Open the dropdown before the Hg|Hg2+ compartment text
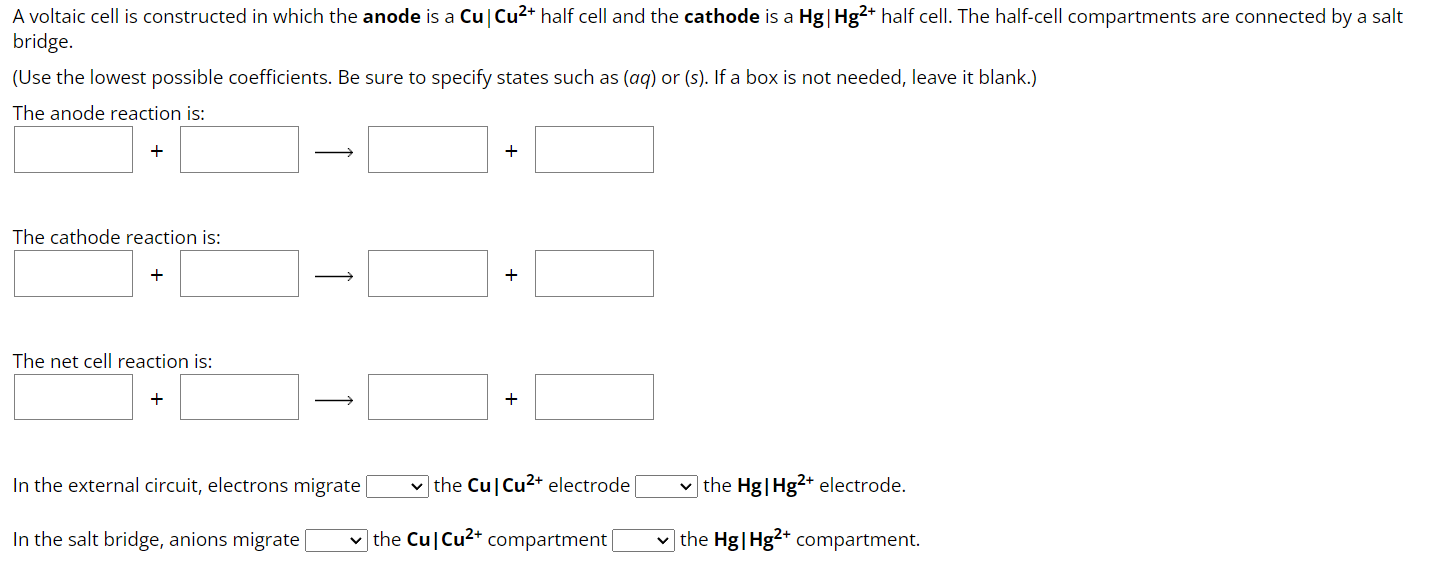Screen dimensions: 1447x585 coord(643,539)
